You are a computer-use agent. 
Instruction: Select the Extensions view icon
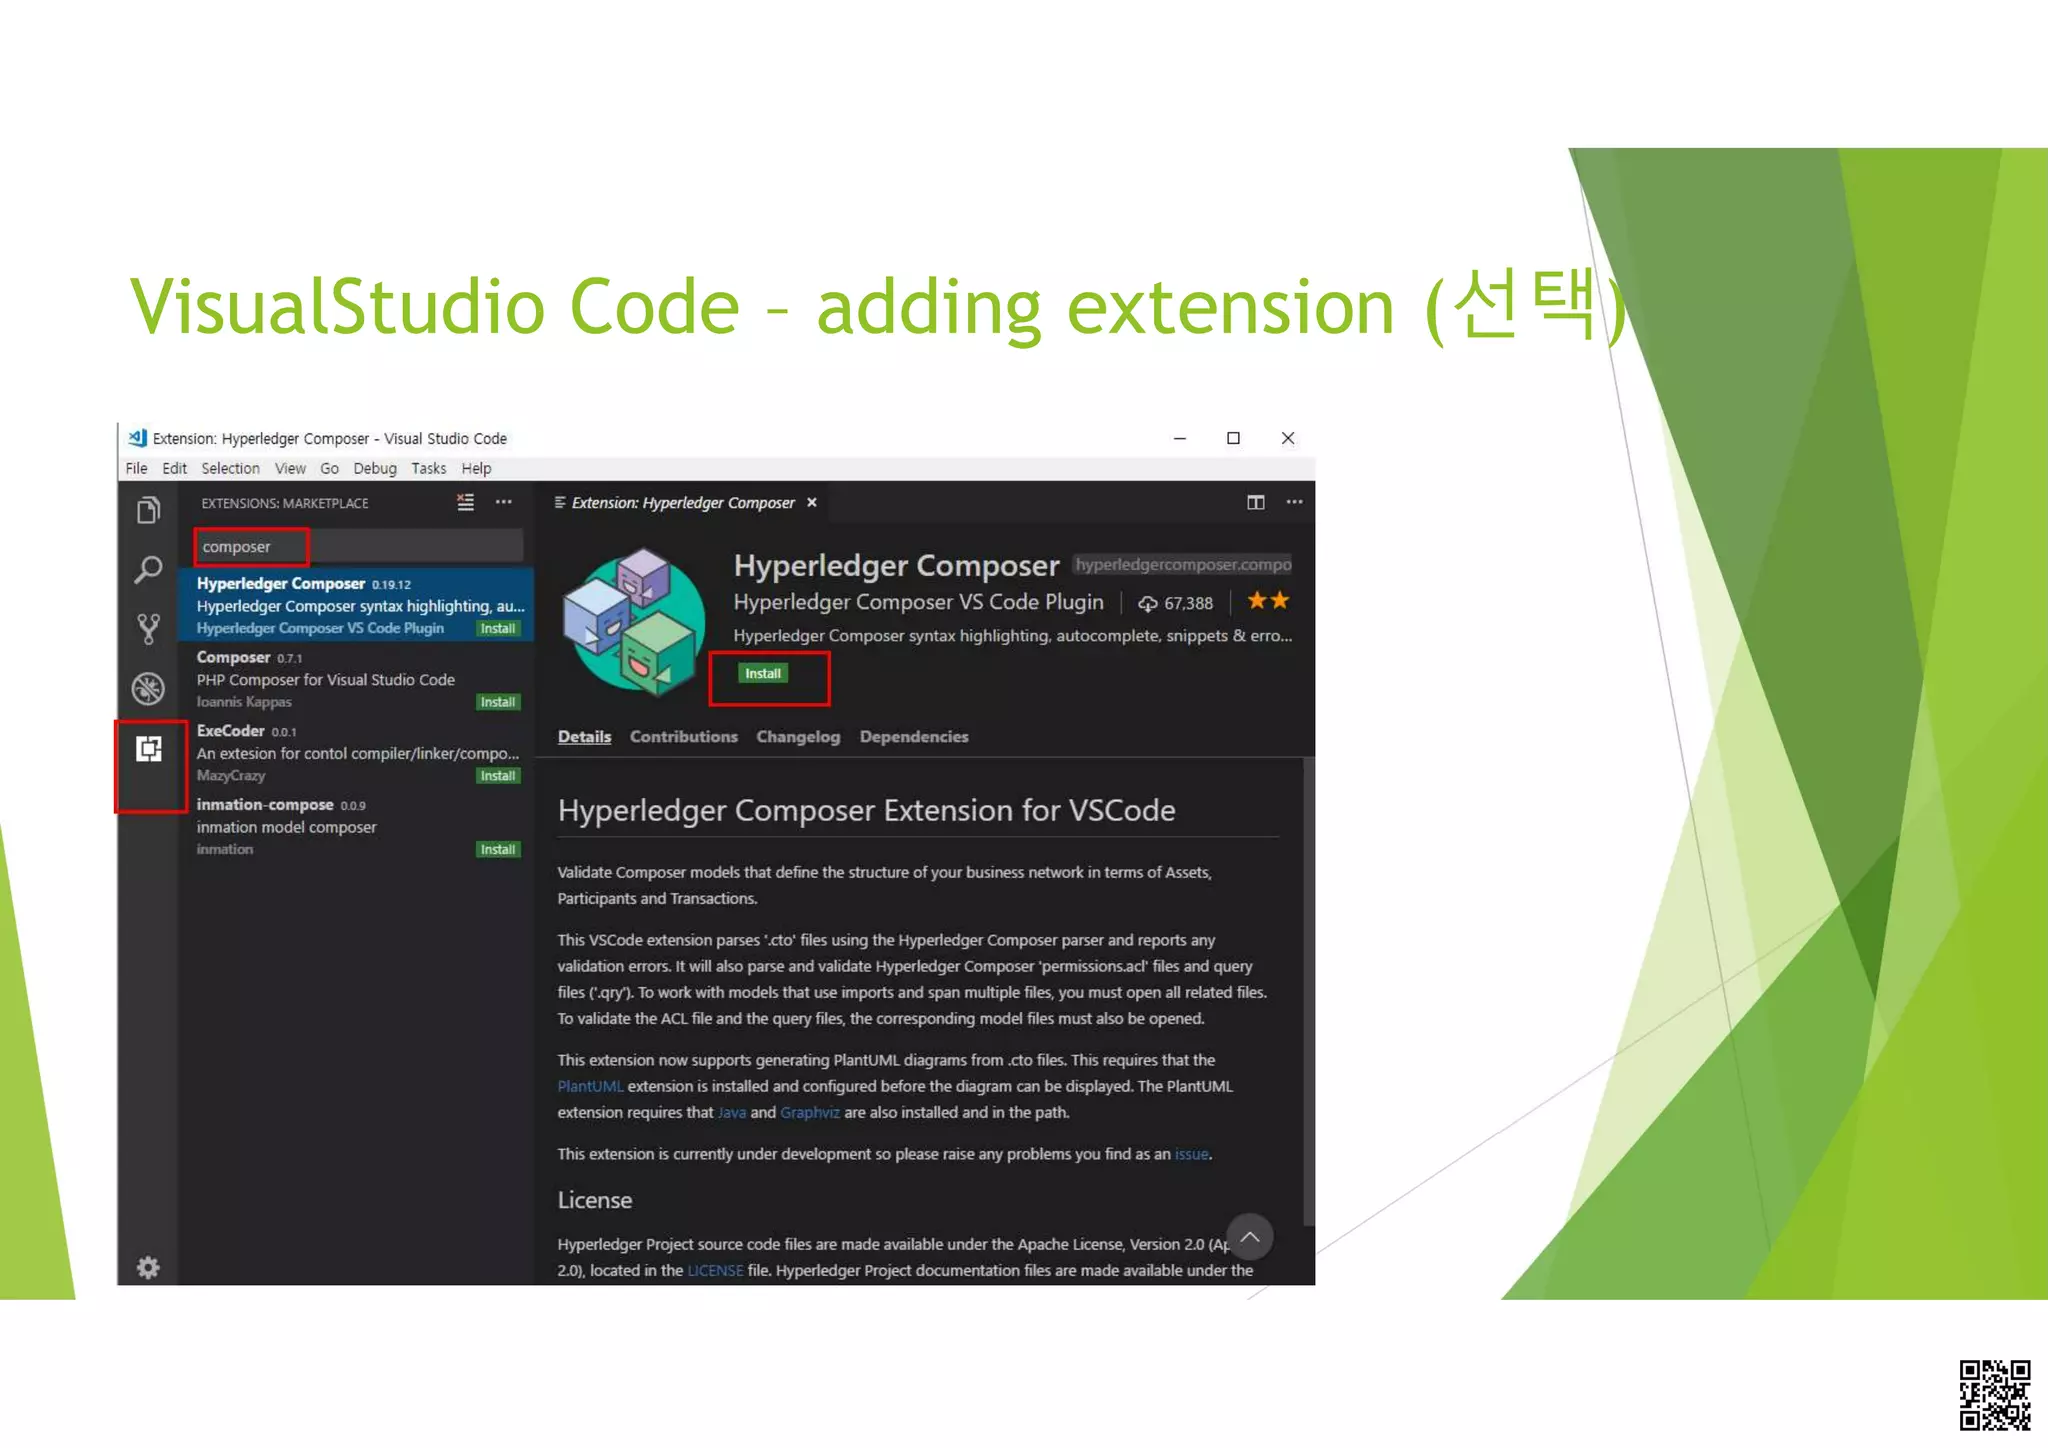point(149,749)
